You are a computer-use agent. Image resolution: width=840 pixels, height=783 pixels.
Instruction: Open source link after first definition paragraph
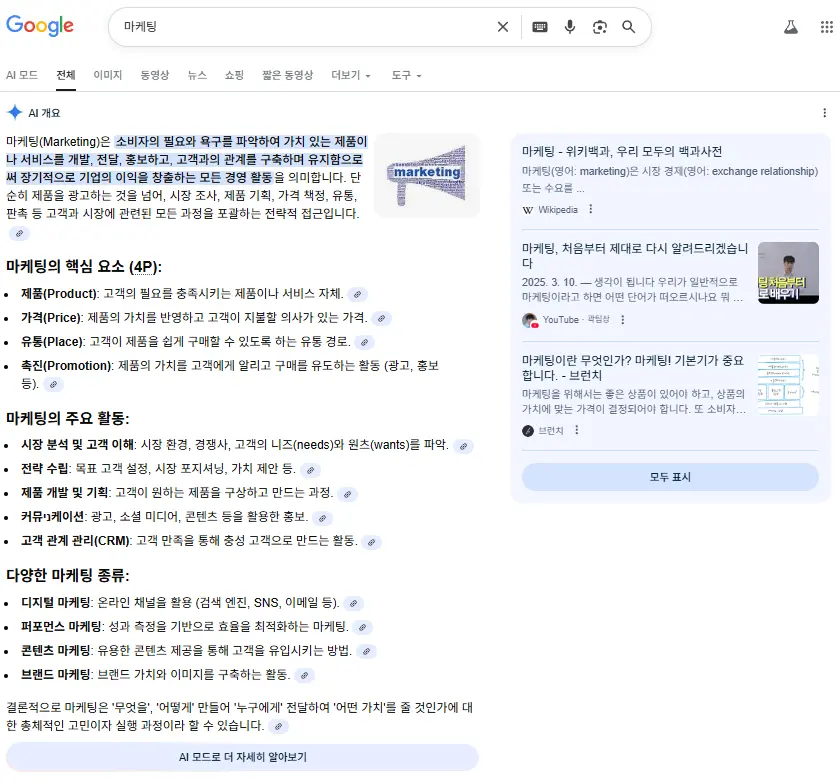click(x=19, y=234)
